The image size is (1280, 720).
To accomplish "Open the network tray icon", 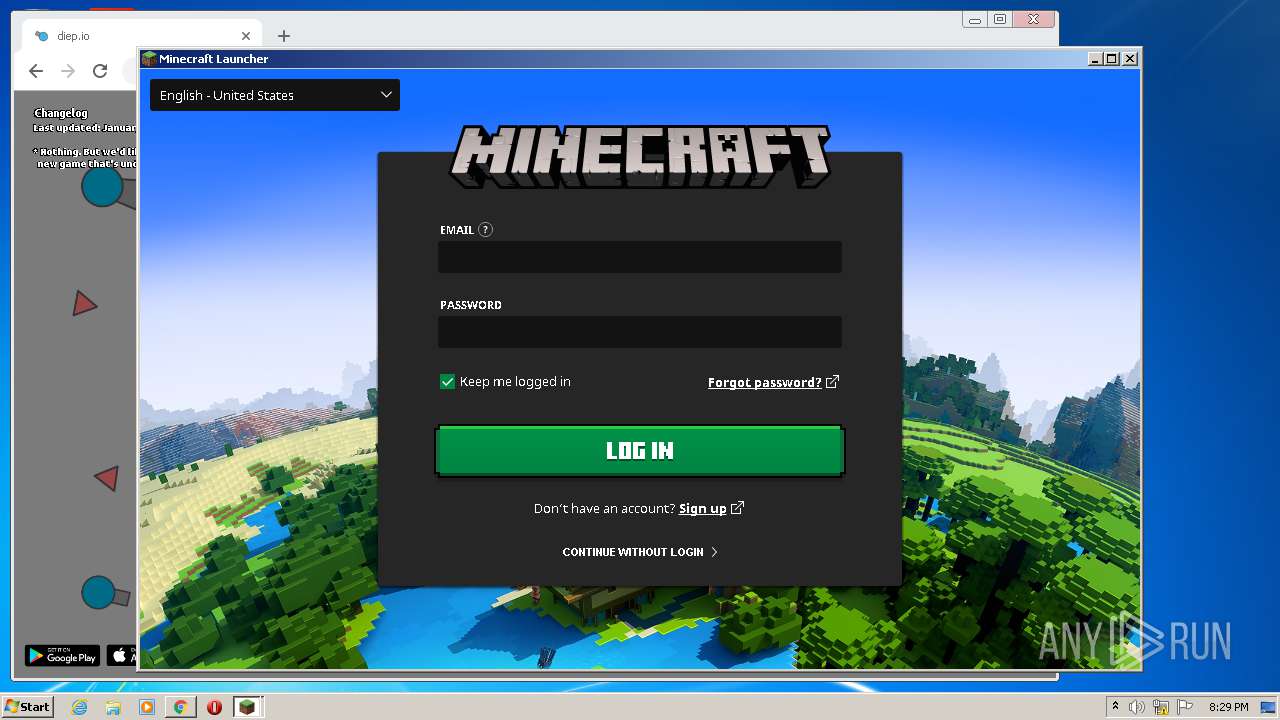I will [x=1161, y=707].
